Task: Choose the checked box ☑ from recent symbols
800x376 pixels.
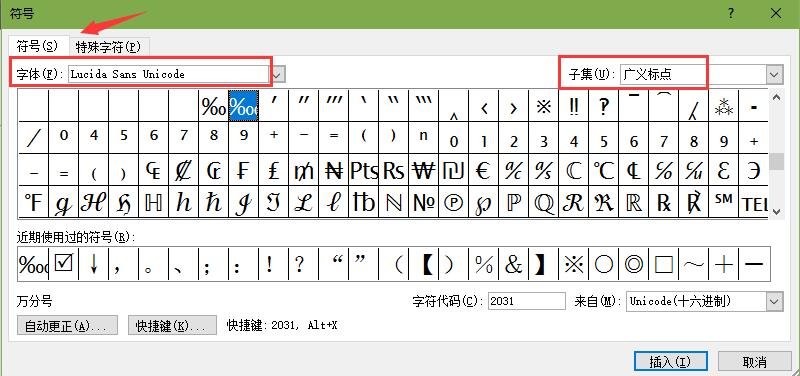Action: click(63, 264)
